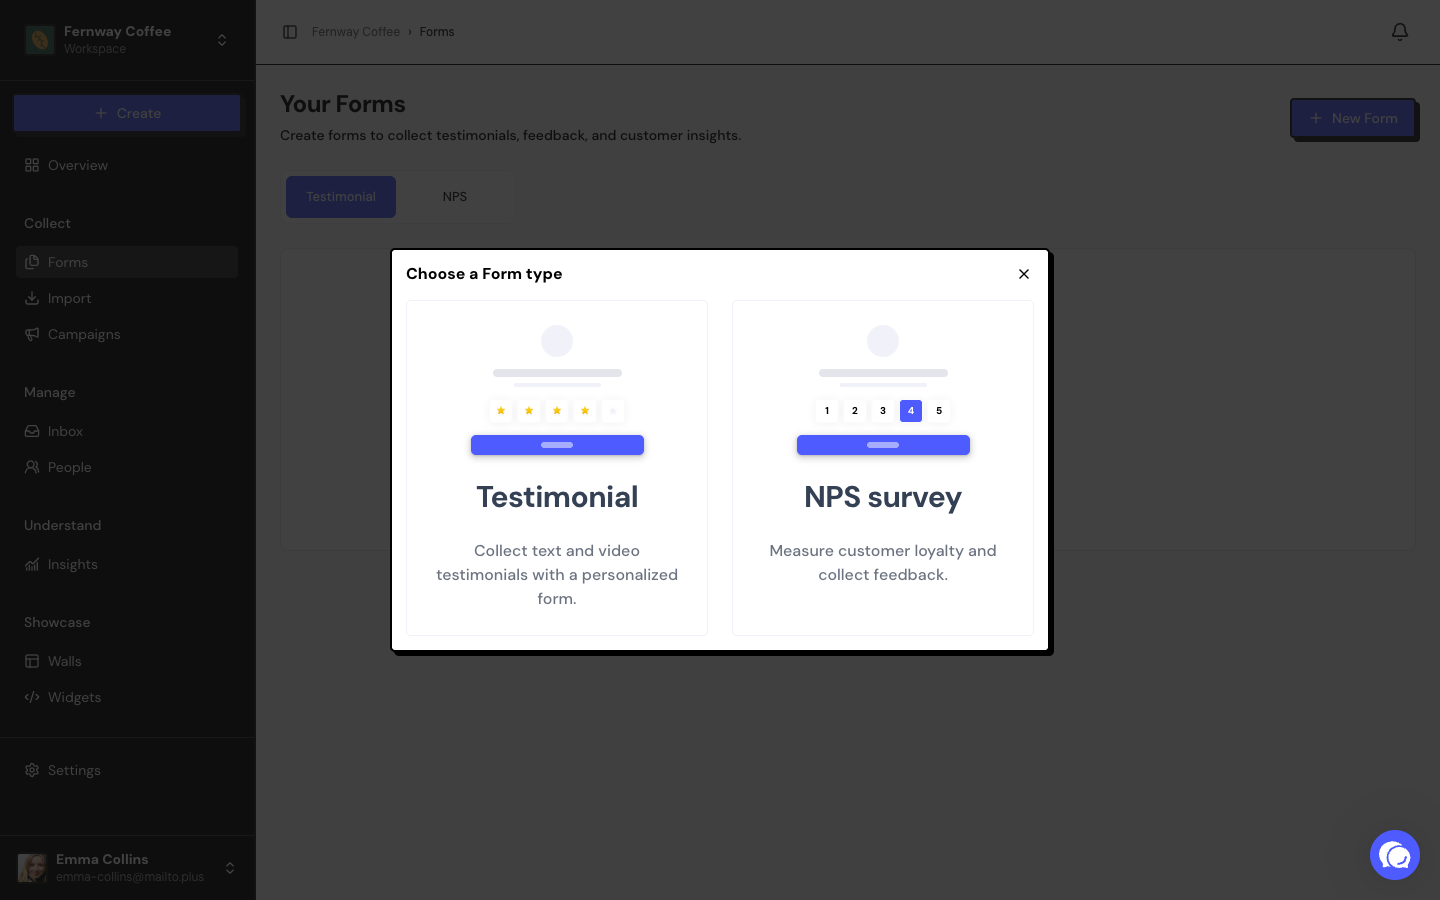
Task: Click the Forms sidebar icon
Action: (32, 262)
